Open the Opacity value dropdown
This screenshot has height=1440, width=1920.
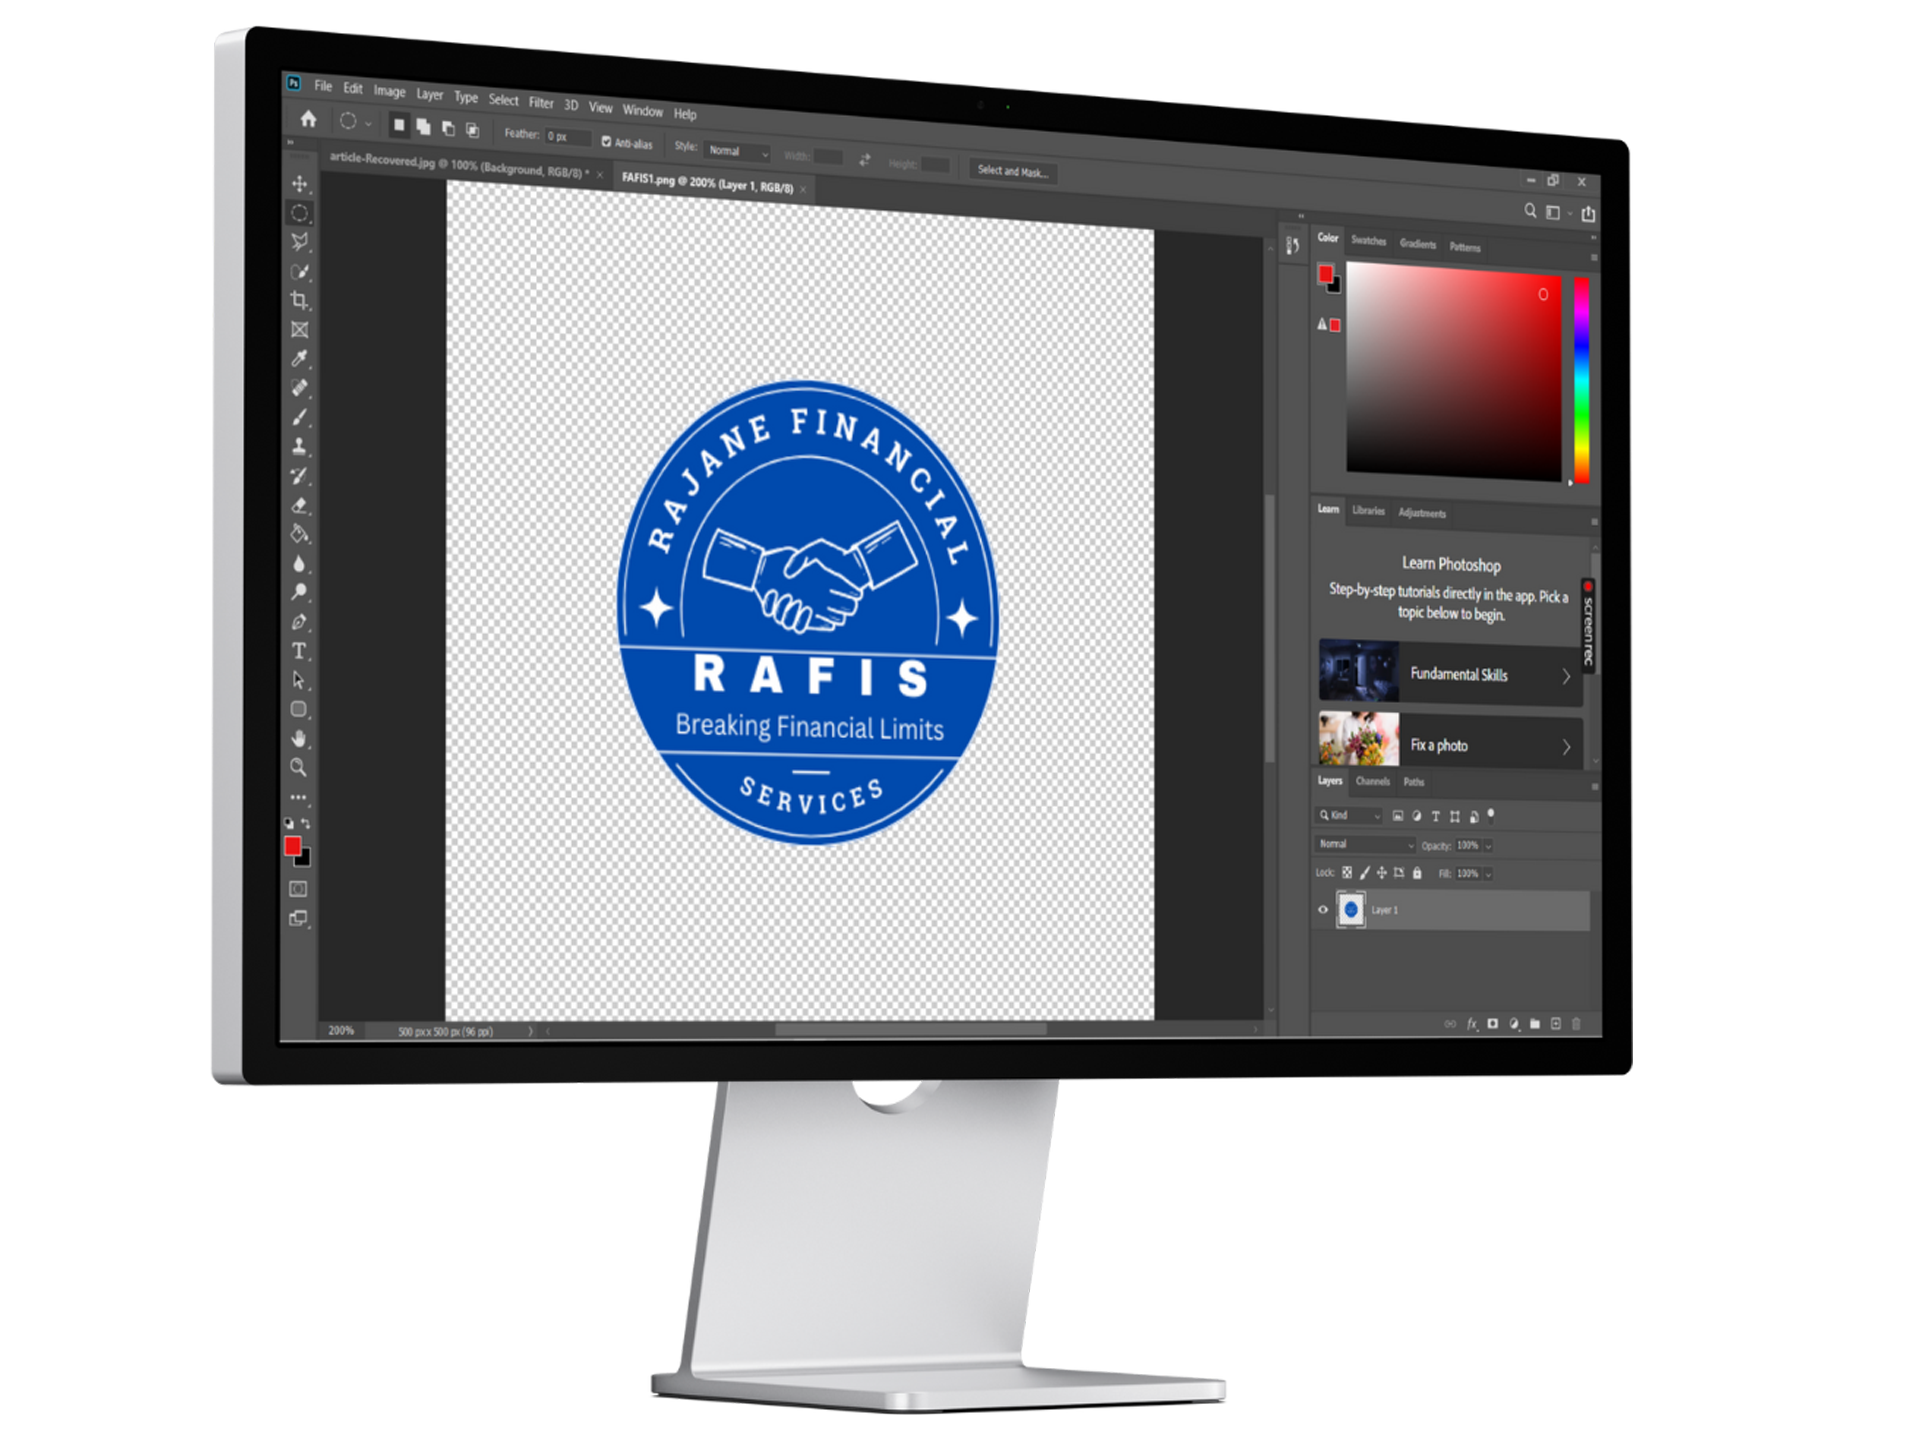coord(1488,846)
